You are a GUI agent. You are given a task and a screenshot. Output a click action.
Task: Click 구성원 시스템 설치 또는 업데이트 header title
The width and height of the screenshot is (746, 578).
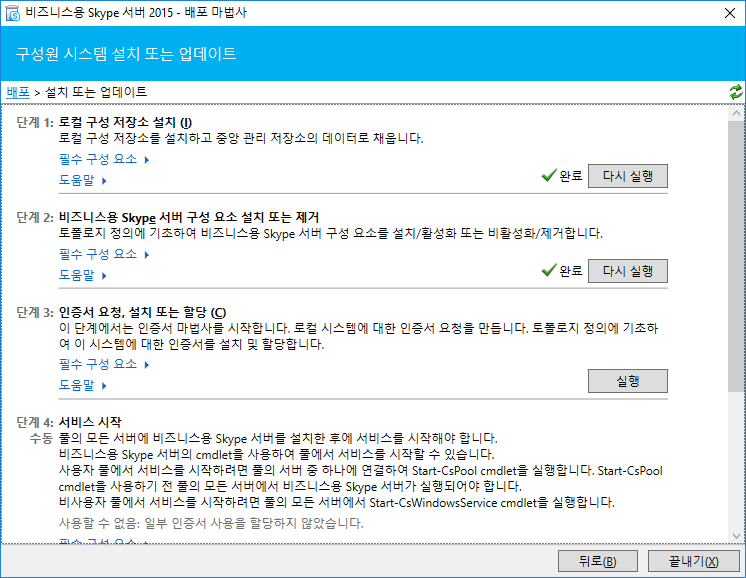tap(126, 54)
